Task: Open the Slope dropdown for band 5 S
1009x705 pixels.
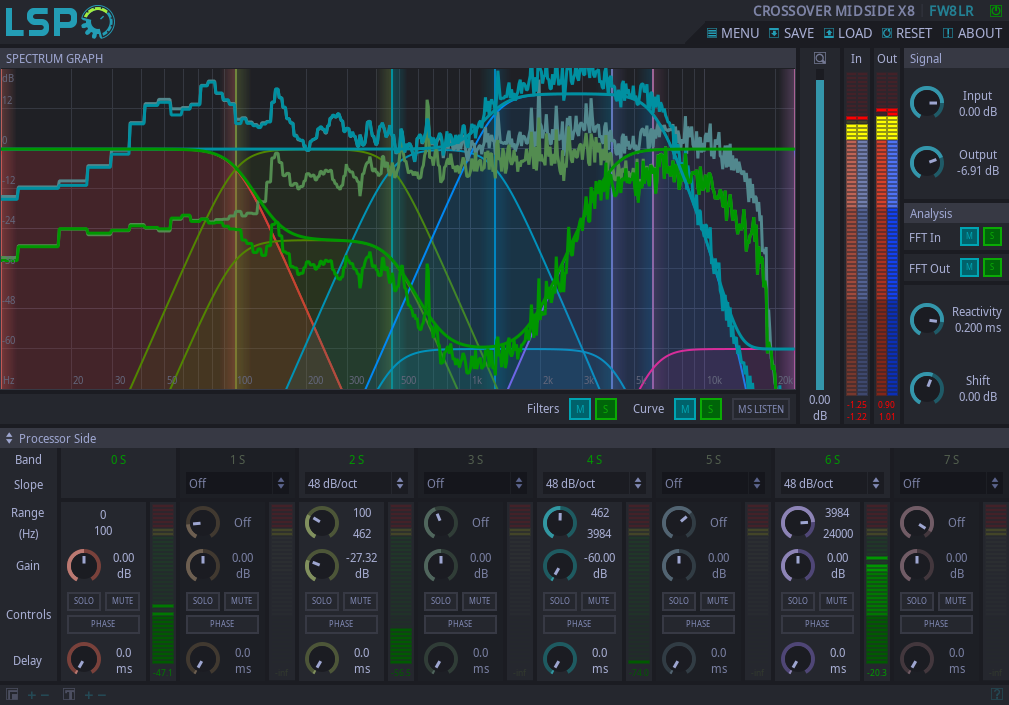Action: coord(713,483)
